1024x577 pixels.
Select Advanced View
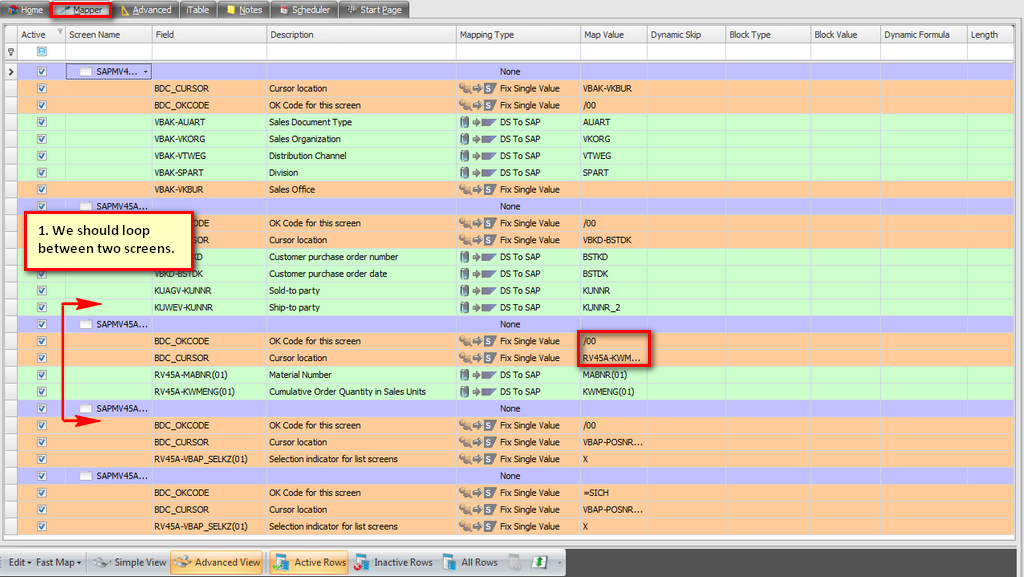tap(217, 562)
